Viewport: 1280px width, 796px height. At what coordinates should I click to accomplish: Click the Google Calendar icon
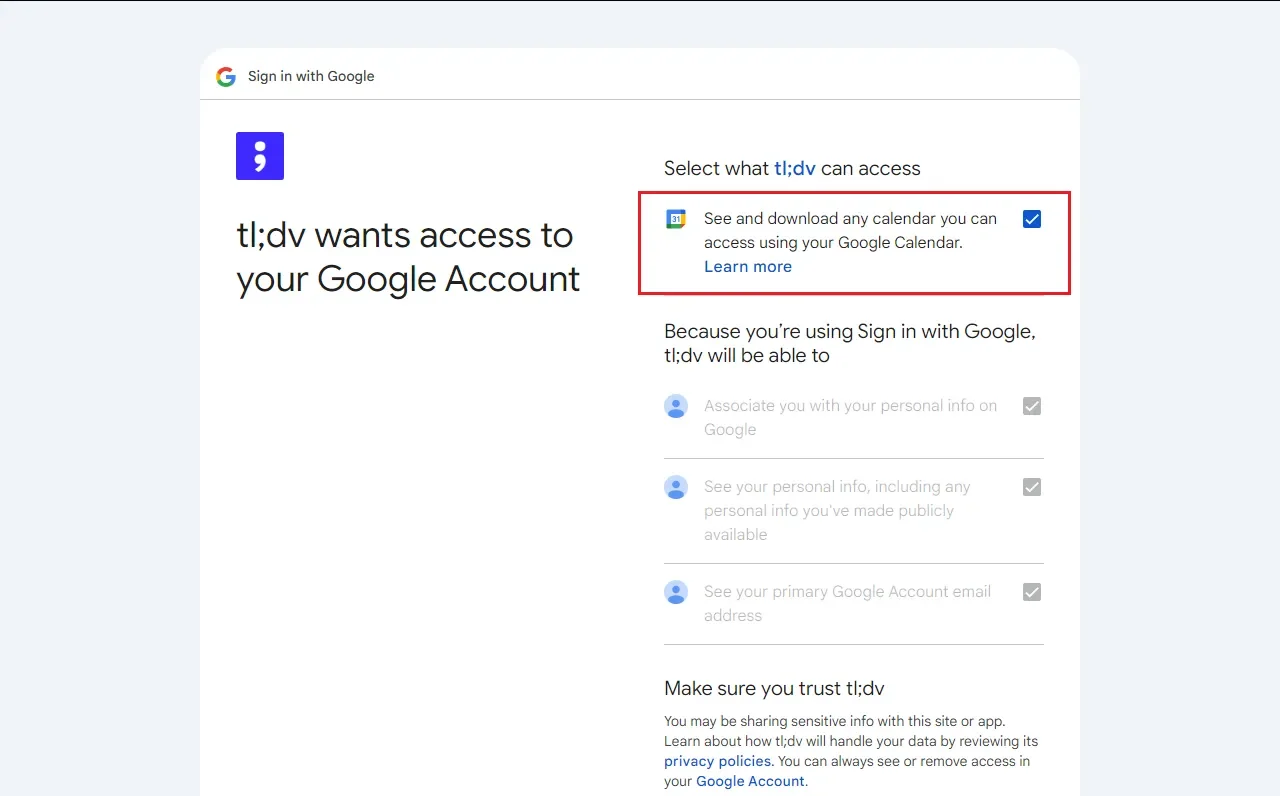[x=676, y=219]
